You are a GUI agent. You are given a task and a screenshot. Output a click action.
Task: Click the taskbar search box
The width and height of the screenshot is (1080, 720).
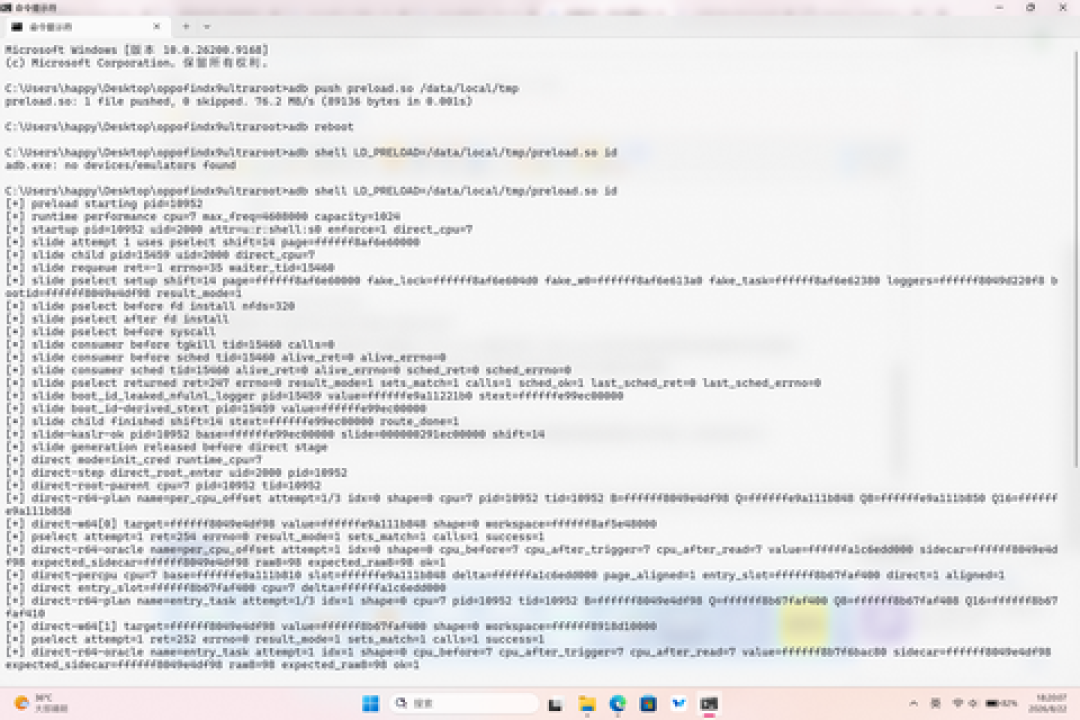(464, 703)
